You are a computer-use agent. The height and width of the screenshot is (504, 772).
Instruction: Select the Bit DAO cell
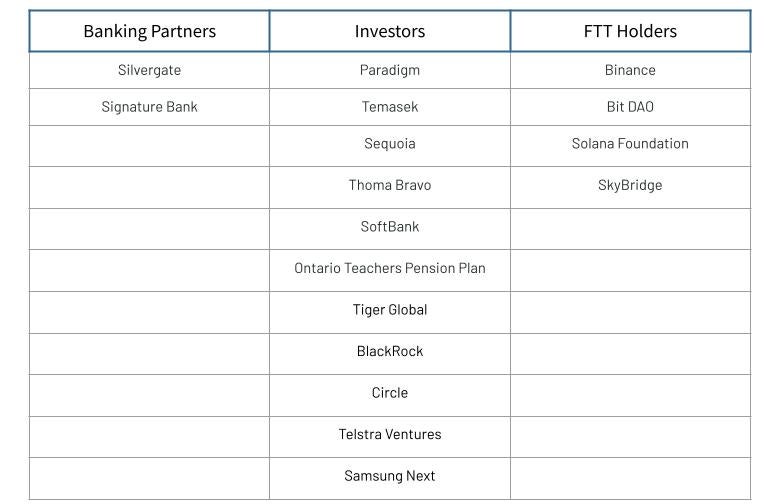pos(630,107)
